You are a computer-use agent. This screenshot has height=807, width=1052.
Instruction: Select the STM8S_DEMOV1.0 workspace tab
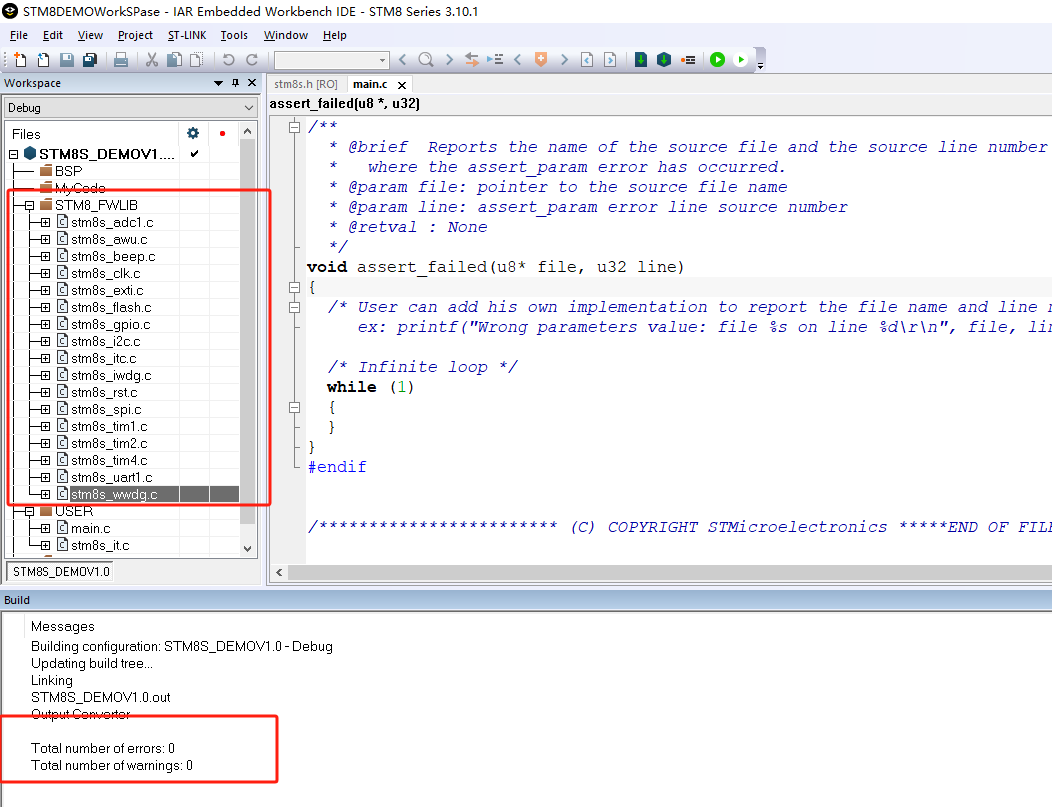point(61,572)
